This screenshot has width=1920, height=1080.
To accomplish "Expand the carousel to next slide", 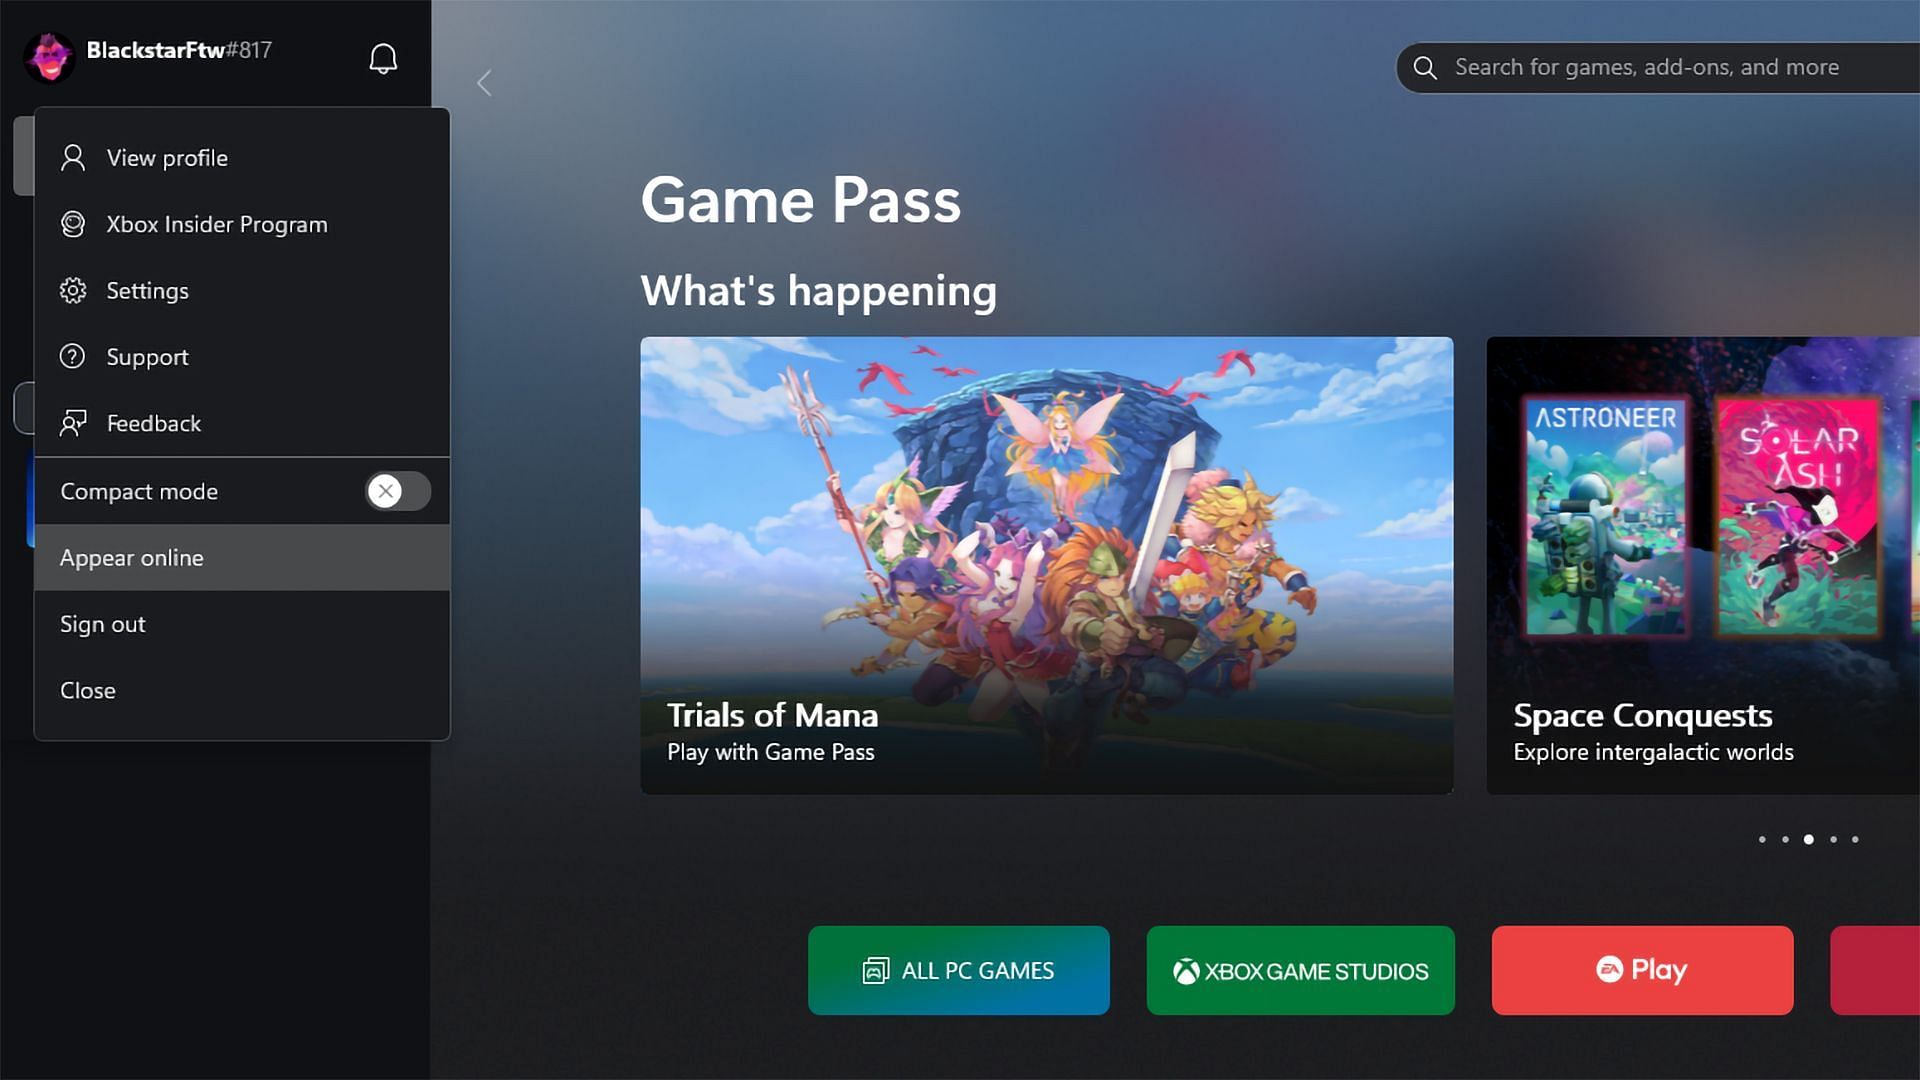I will (x=1833, y=840).
